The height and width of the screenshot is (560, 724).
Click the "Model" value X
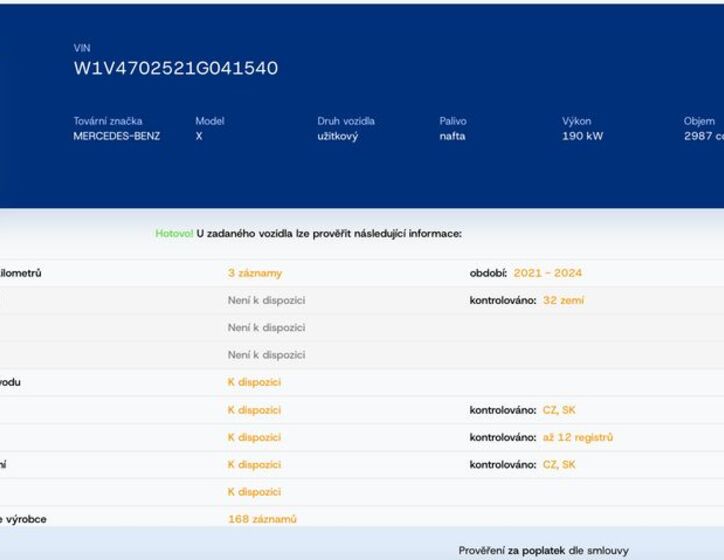(199, 136)
